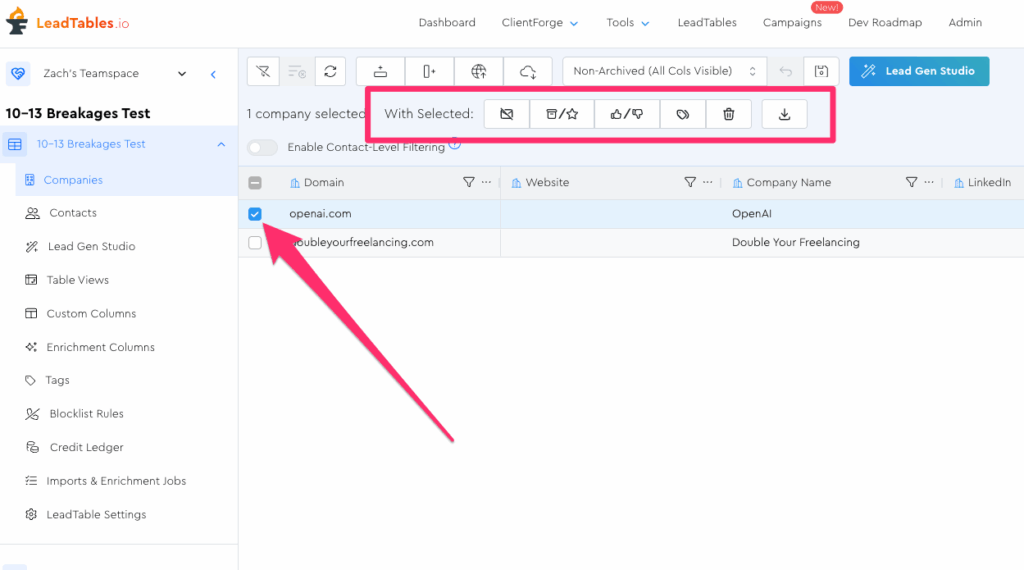Enable the Contact-Level Filtering toggle
Viewport: 1024px width, 570px height.
(263, 148)
